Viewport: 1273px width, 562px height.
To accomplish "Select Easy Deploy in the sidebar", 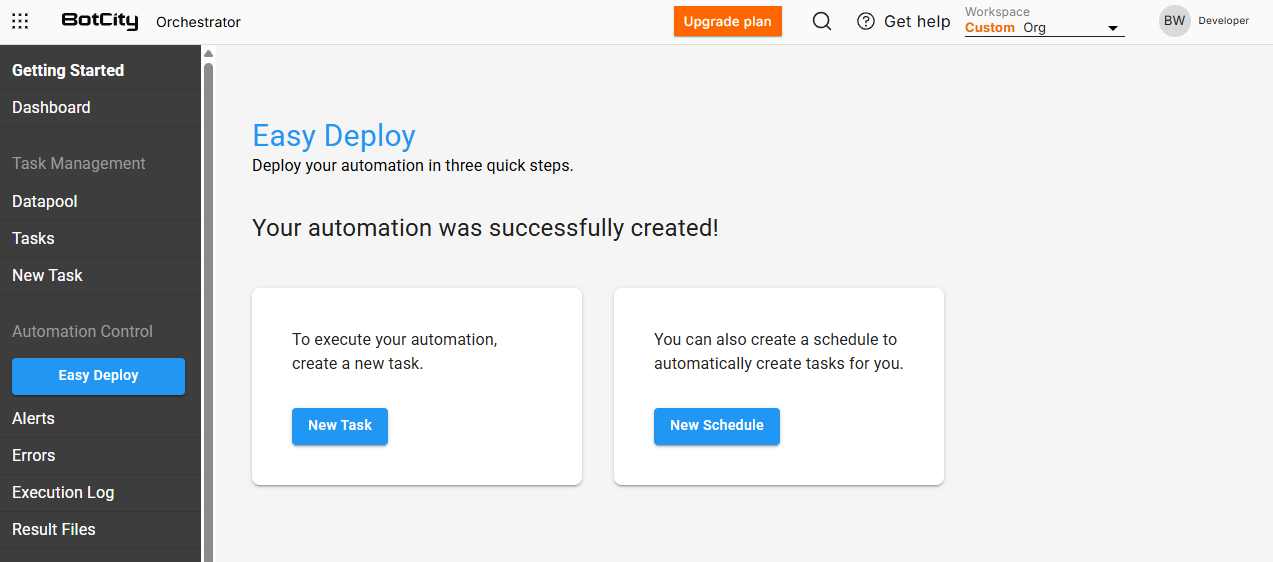I will click(98, 376).
